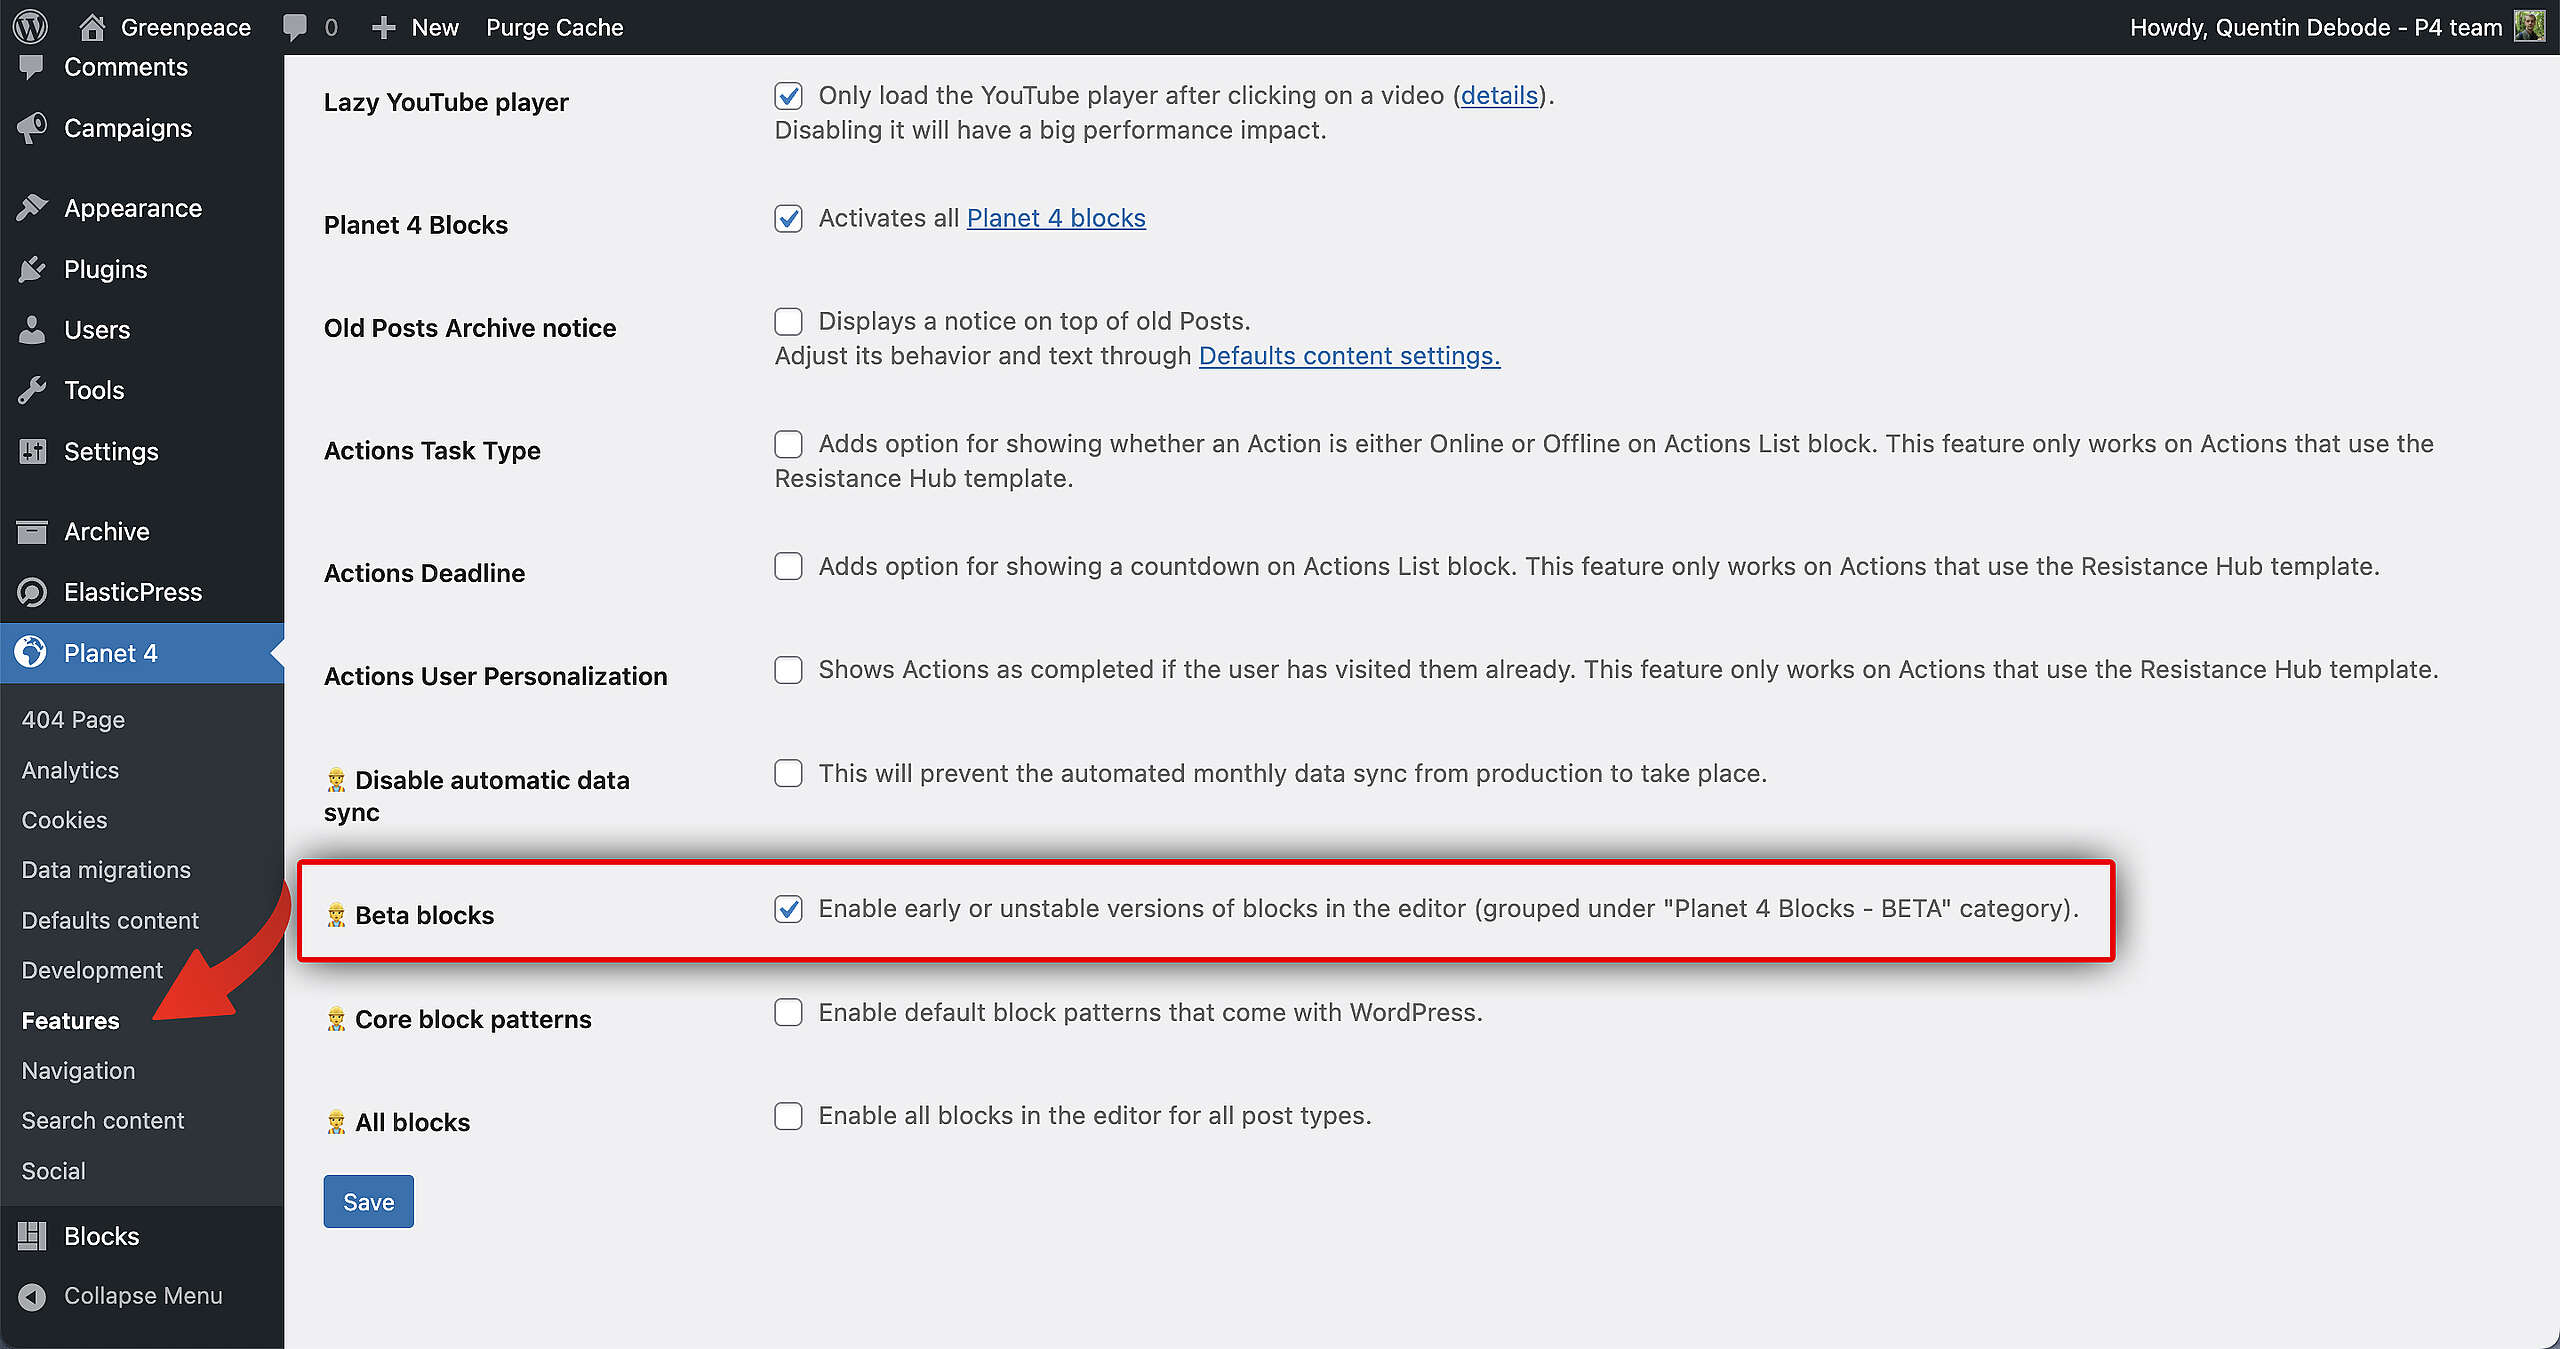Click the Tools wrench icon

(x=32, y=390)
